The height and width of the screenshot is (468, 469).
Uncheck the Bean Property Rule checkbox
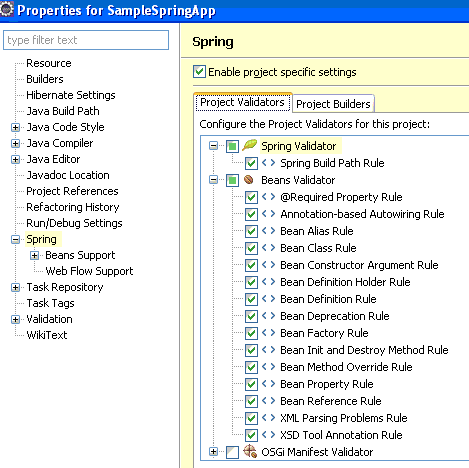[x=251, y=384]
